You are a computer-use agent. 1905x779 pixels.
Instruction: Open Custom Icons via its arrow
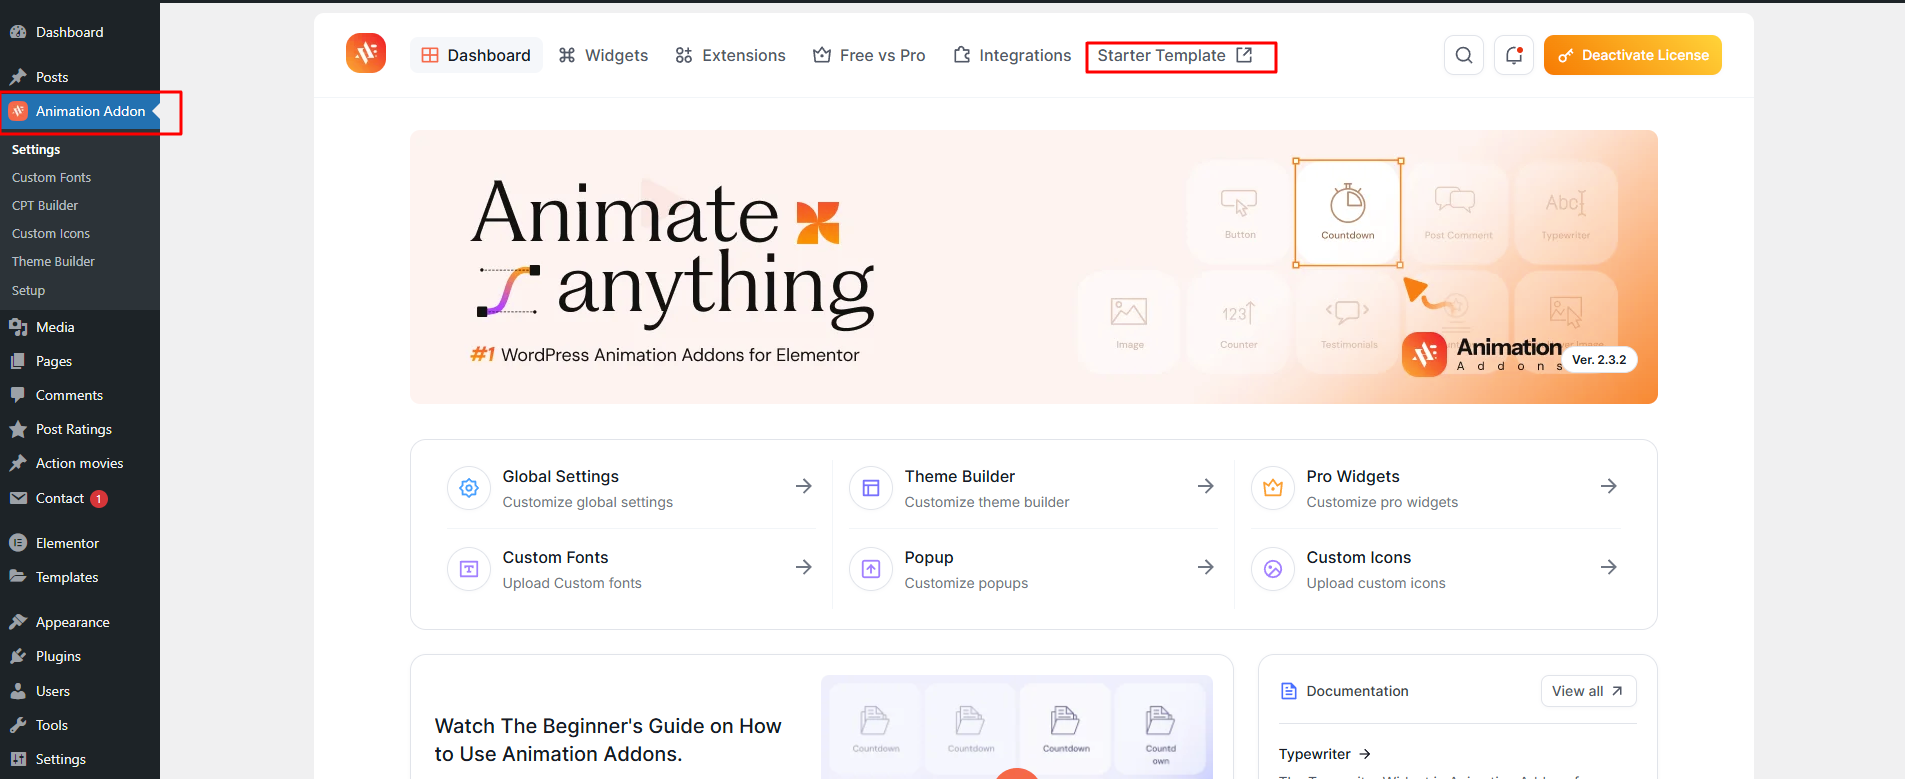coord(1609,567)
